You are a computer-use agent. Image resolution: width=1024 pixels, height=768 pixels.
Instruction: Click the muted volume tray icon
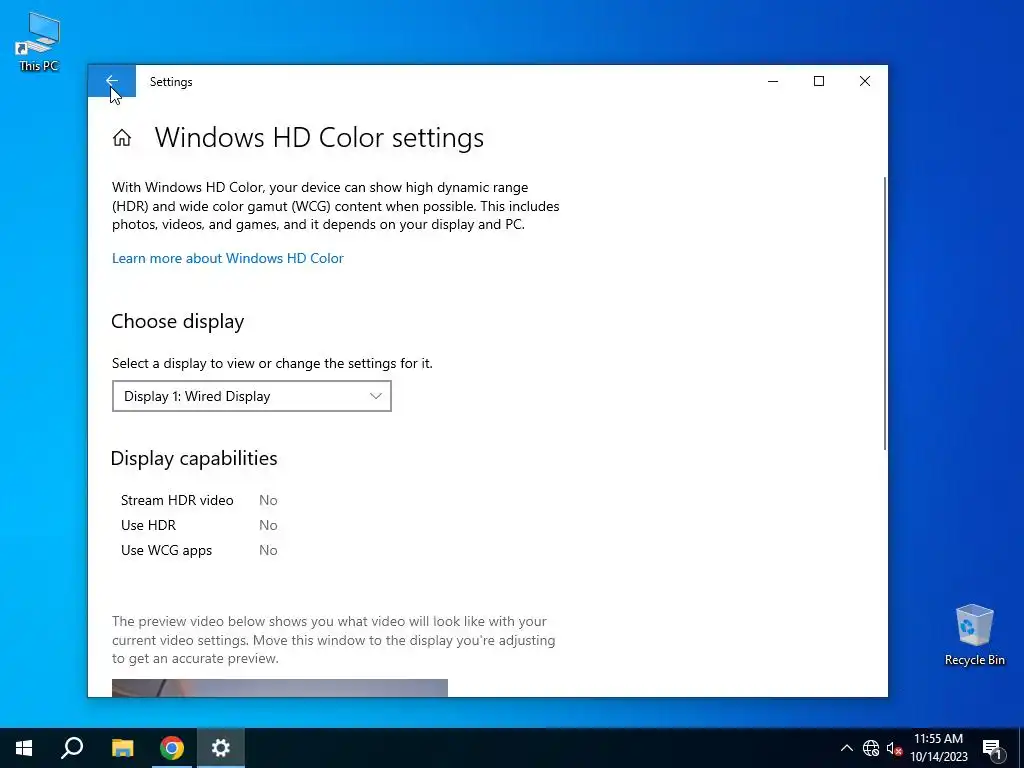tap(894, 748)
